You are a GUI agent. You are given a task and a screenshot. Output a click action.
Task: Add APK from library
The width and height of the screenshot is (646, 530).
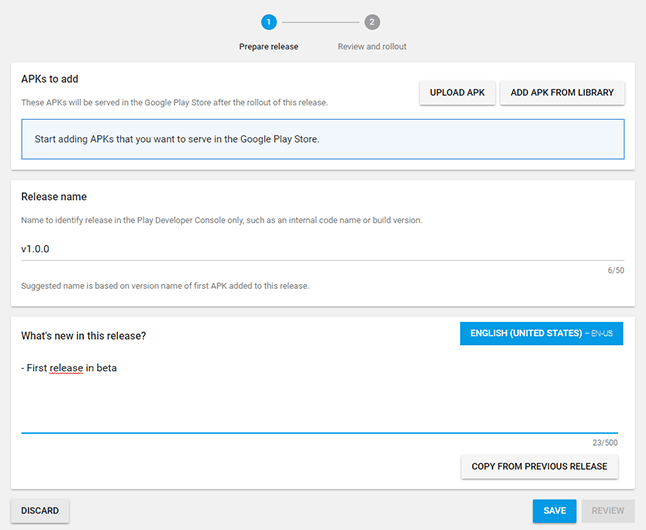click(562, 93)
